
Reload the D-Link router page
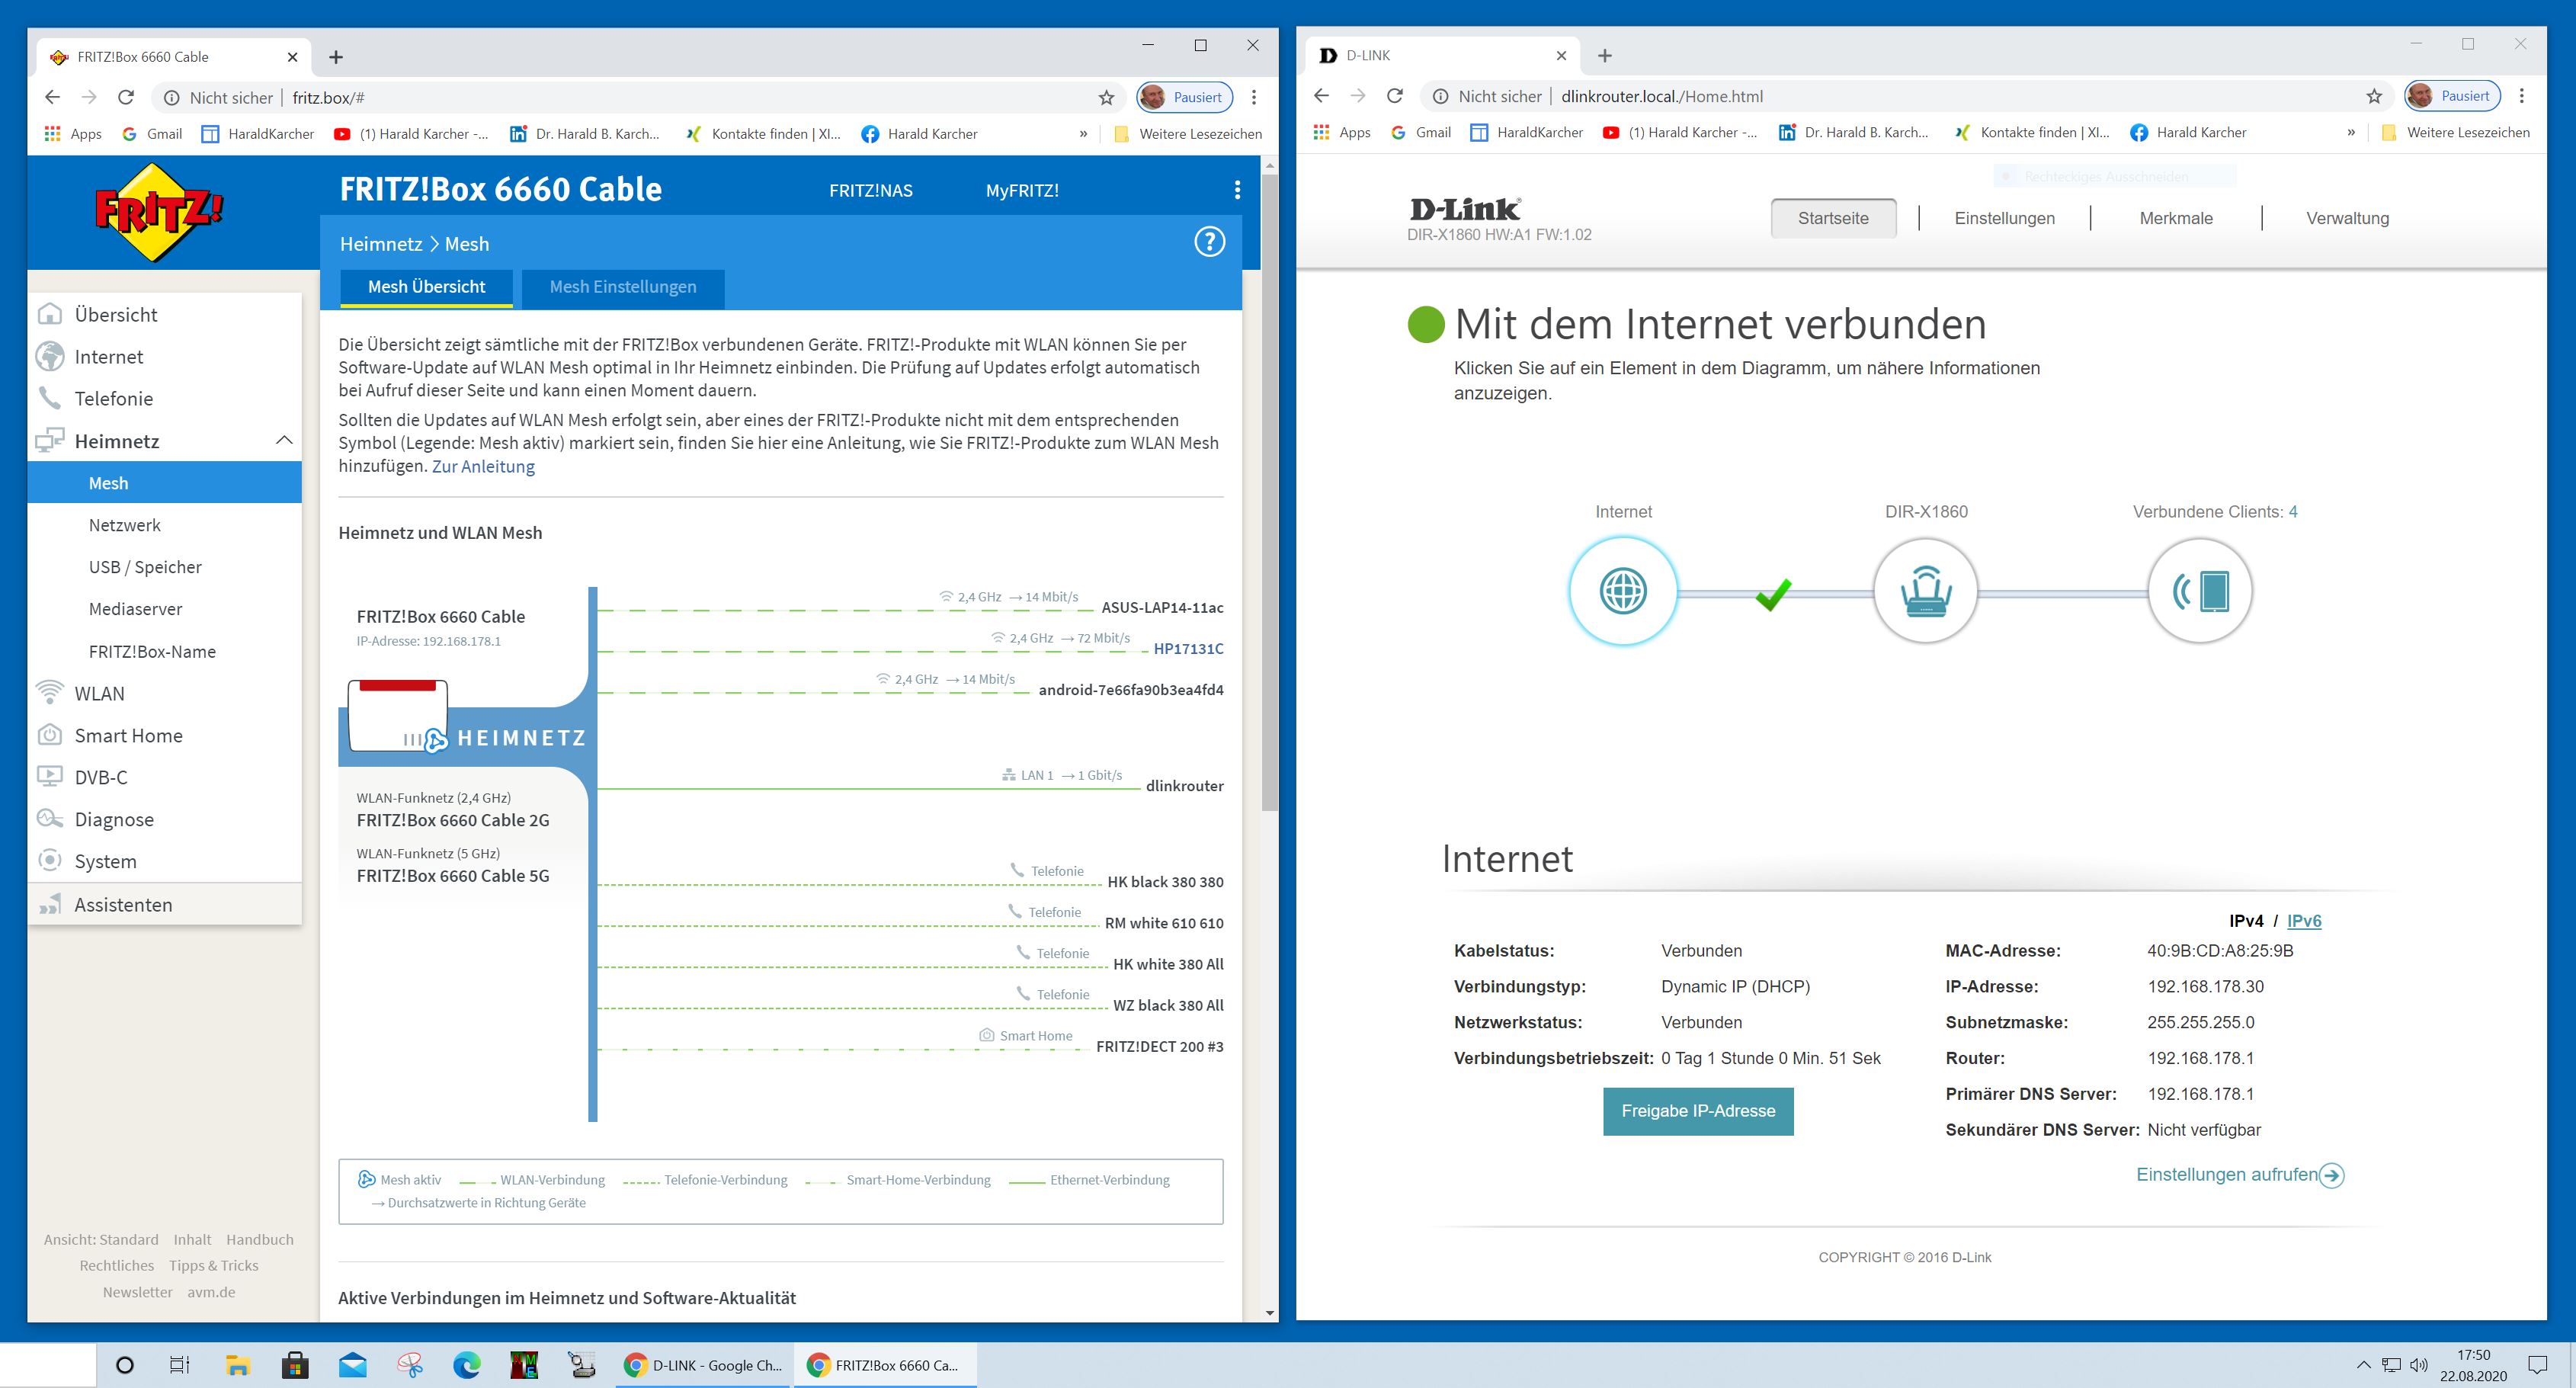click(1395, 96)
